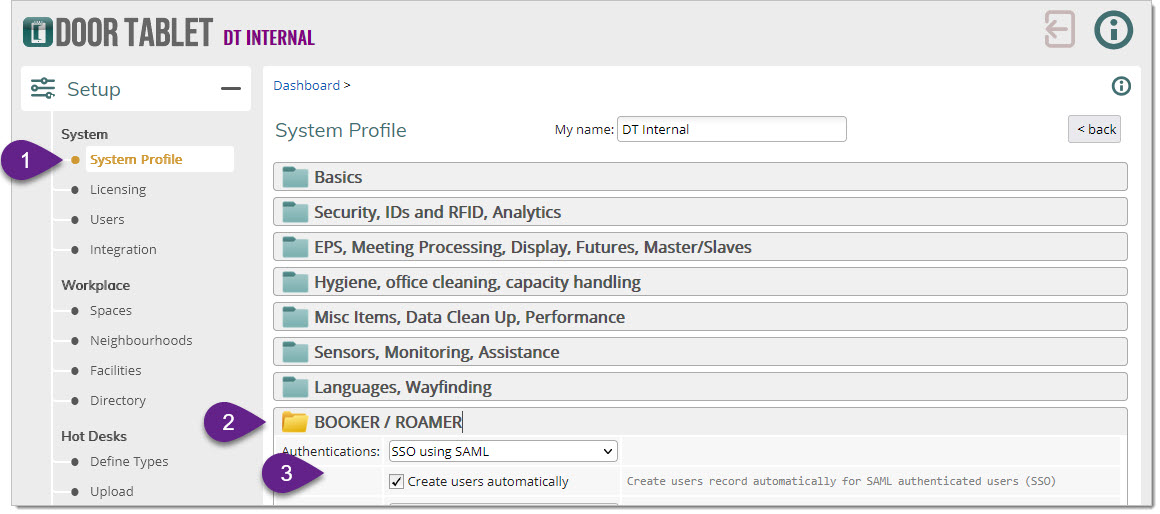Viewport: 1160px width, 514px height.
Task: Click the Door Tablet logo icon
Action: 37,31
